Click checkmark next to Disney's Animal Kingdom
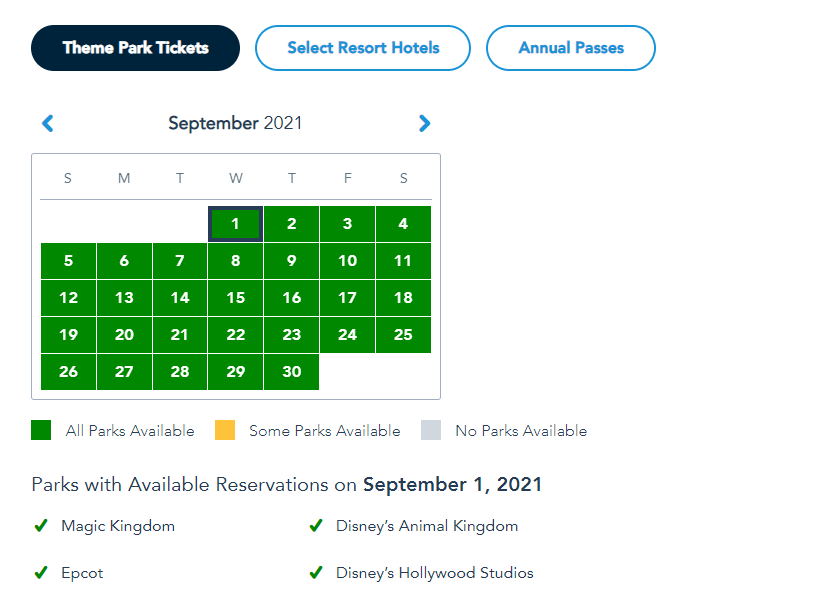The height and width of the screenshot is (613, 830). [316, 526]
